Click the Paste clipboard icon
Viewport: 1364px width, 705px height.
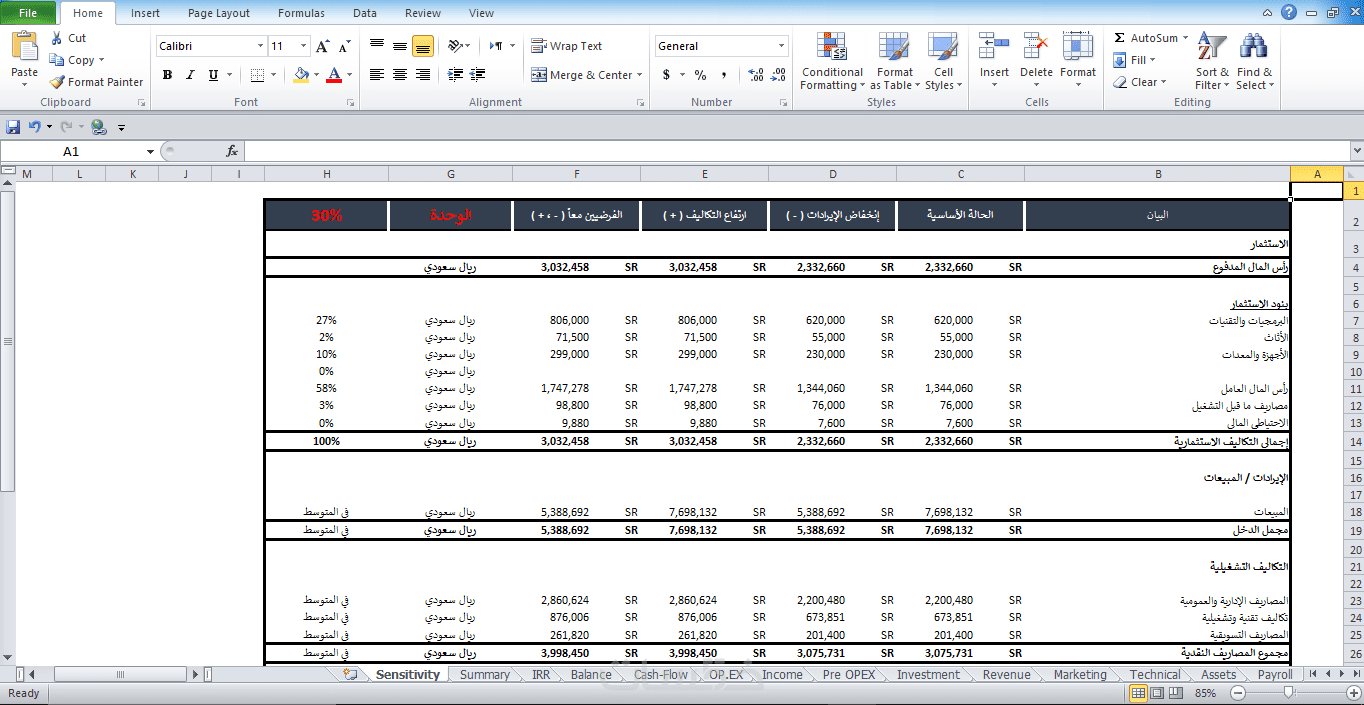pos(24,46)
